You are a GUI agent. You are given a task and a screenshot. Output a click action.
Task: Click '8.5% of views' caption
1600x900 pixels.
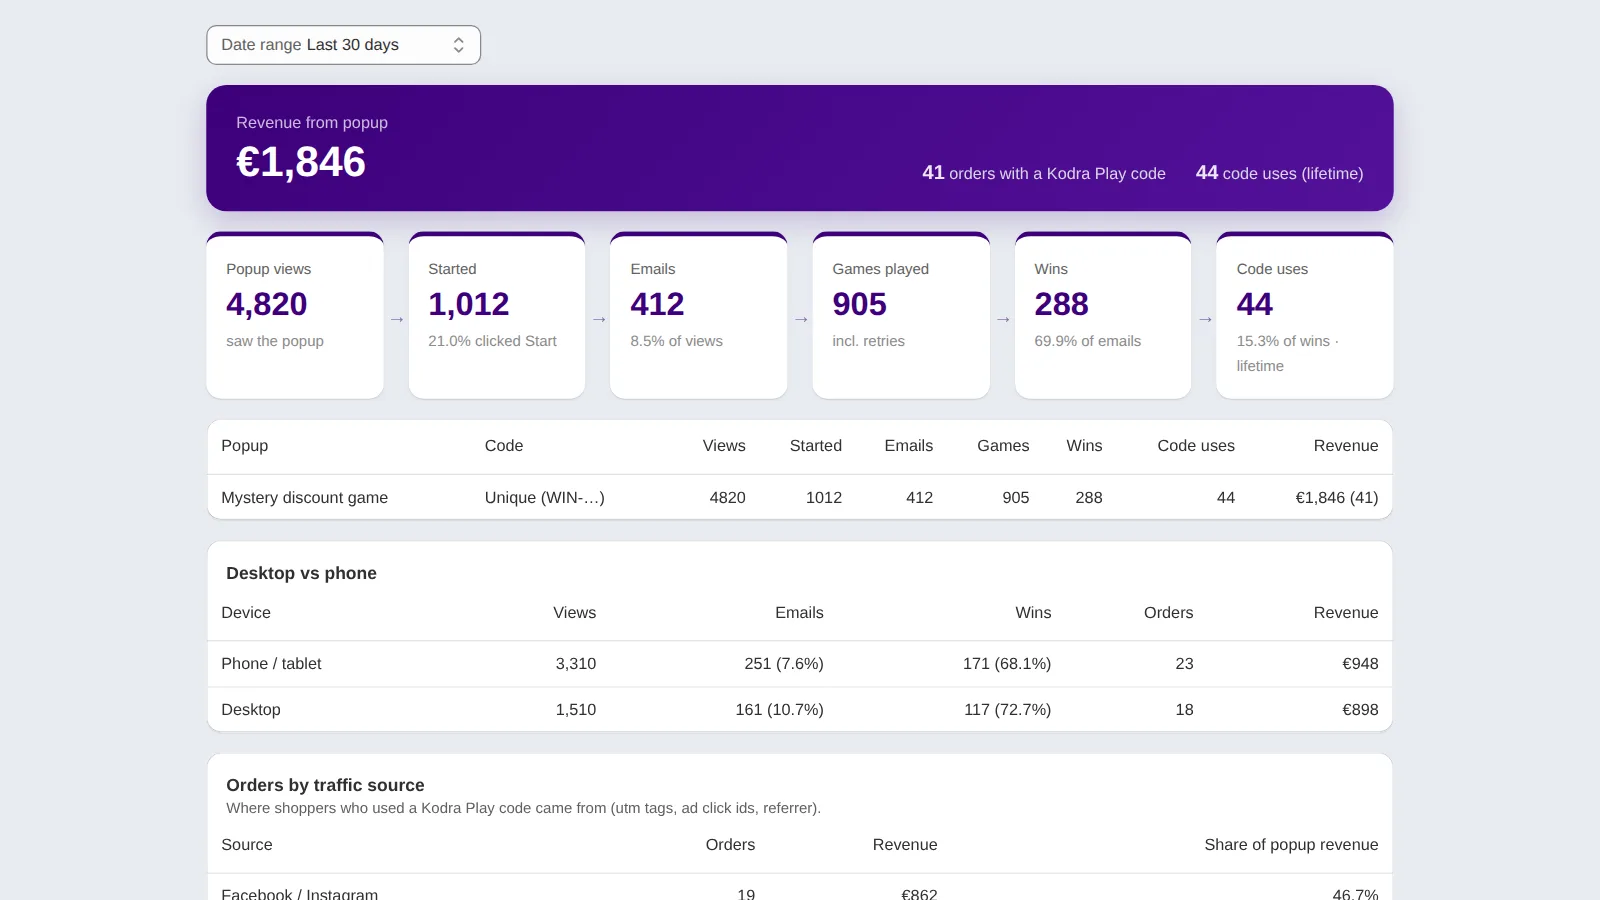tap(676, 341)
